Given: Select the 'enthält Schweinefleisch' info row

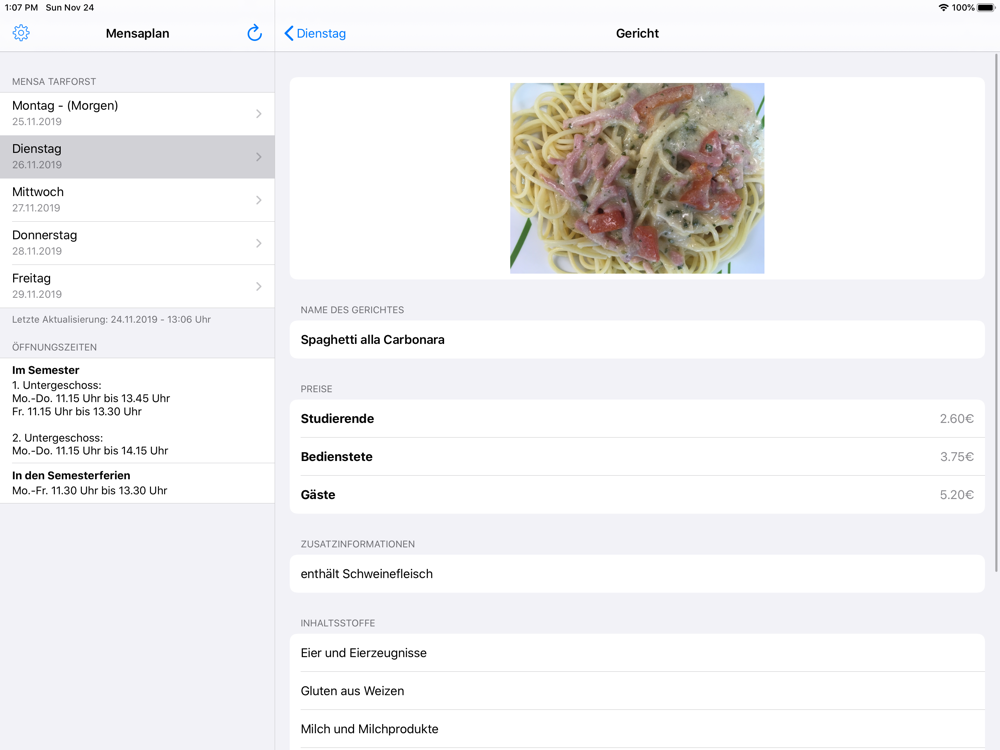Looking at the screenshot, I should coord(637,573).
